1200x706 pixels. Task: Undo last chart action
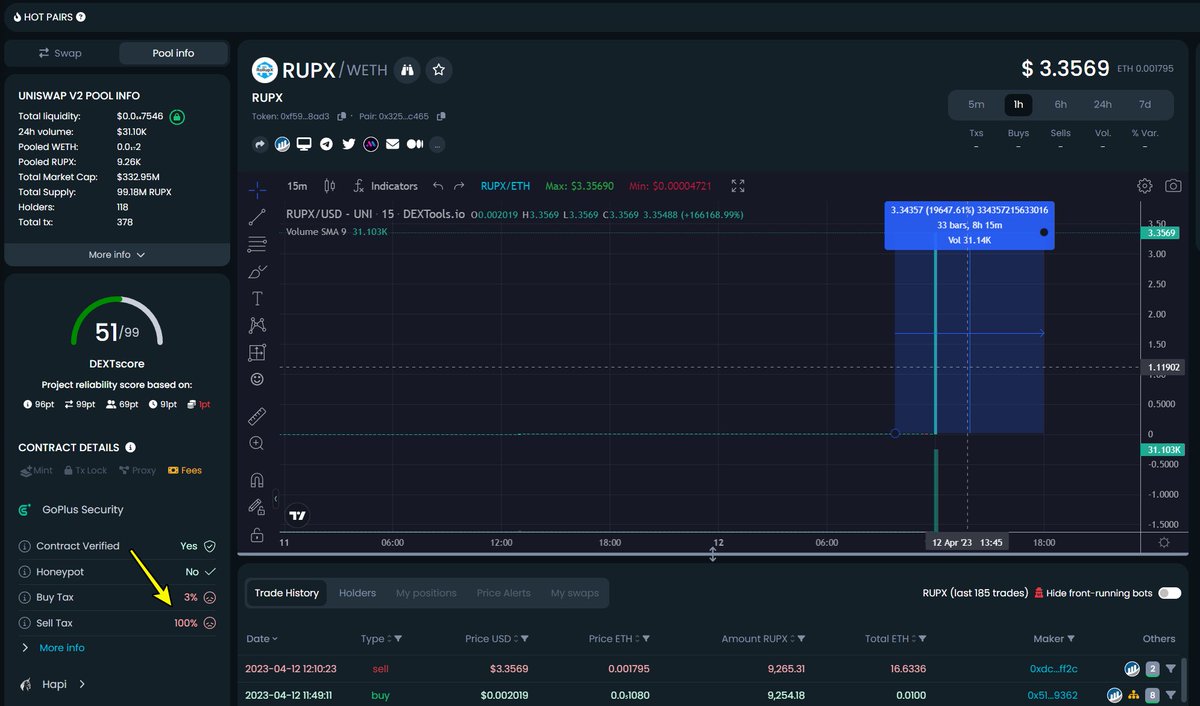(438, 186)
